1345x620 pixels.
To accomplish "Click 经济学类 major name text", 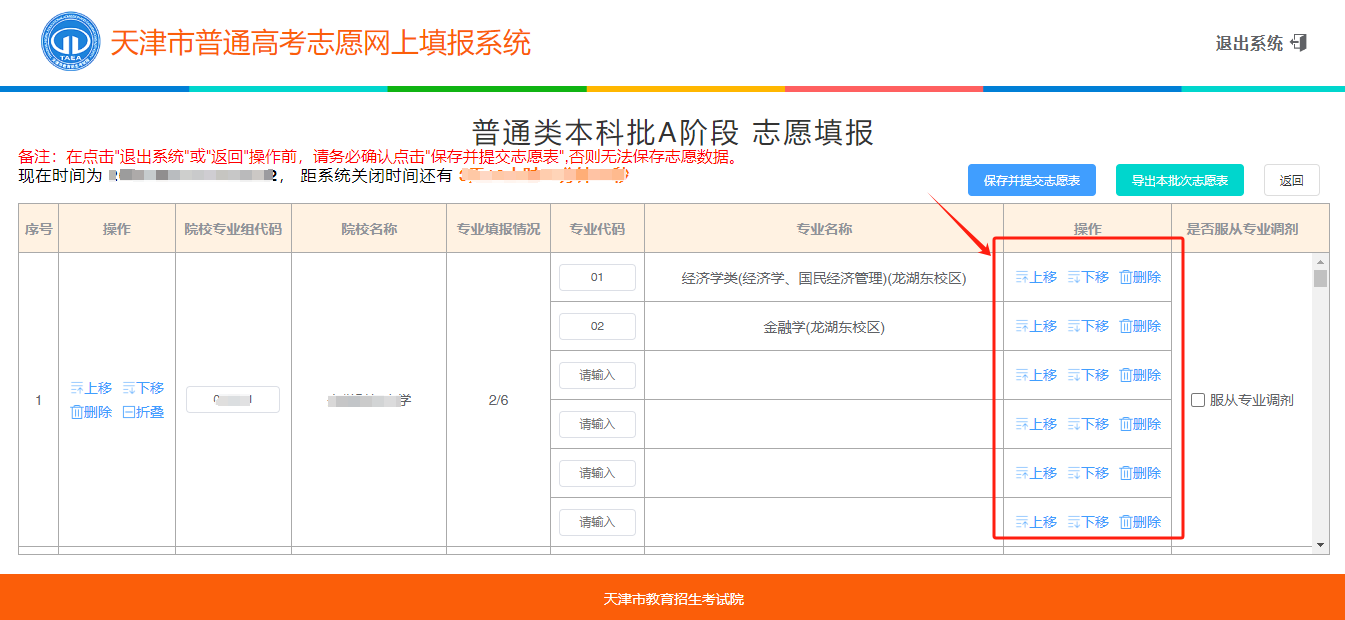I will (824, 278).
